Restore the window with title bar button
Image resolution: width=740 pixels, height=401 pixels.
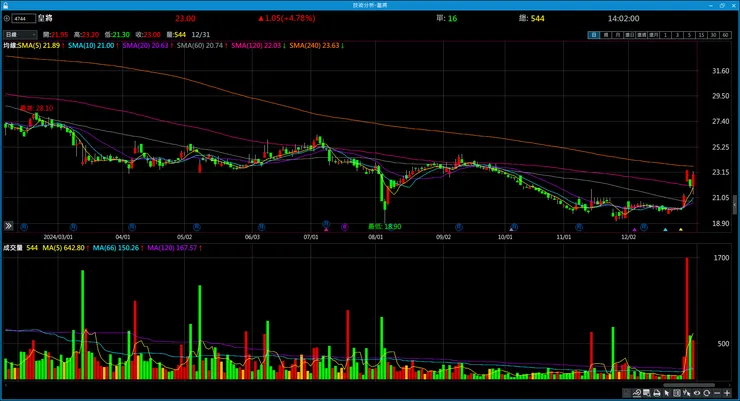pyautogui.click(x=722, y=5)
